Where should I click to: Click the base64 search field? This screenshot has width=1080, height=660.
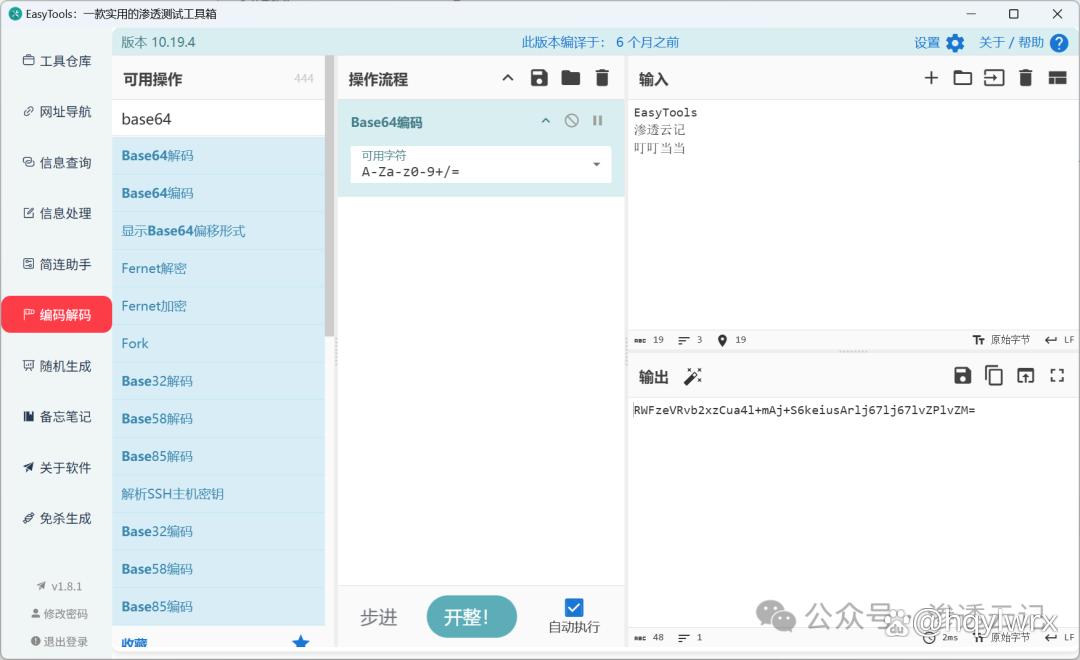click(218, 118)
